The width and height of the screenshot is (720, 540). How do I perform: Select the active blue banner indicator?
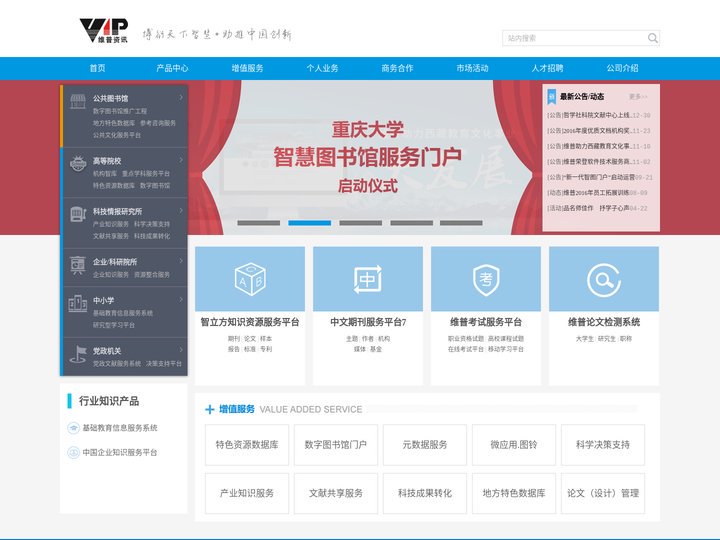tap(309, 223)
